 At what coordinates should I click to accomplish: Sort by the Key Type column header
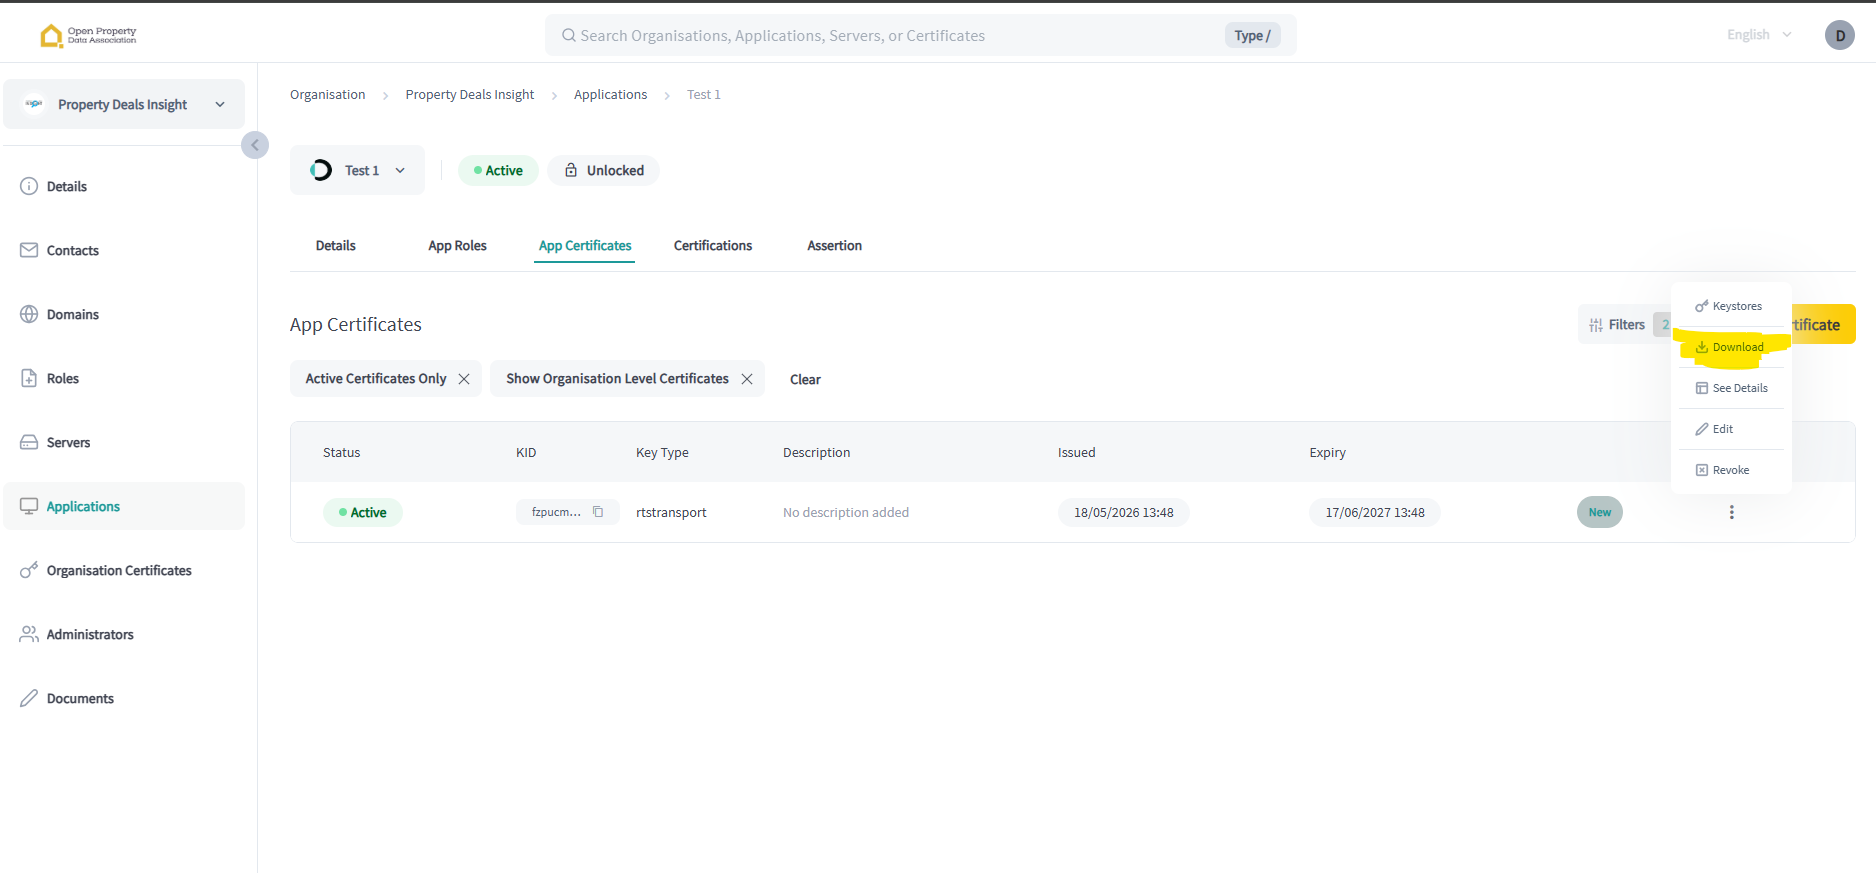click(x=662, y=453)
